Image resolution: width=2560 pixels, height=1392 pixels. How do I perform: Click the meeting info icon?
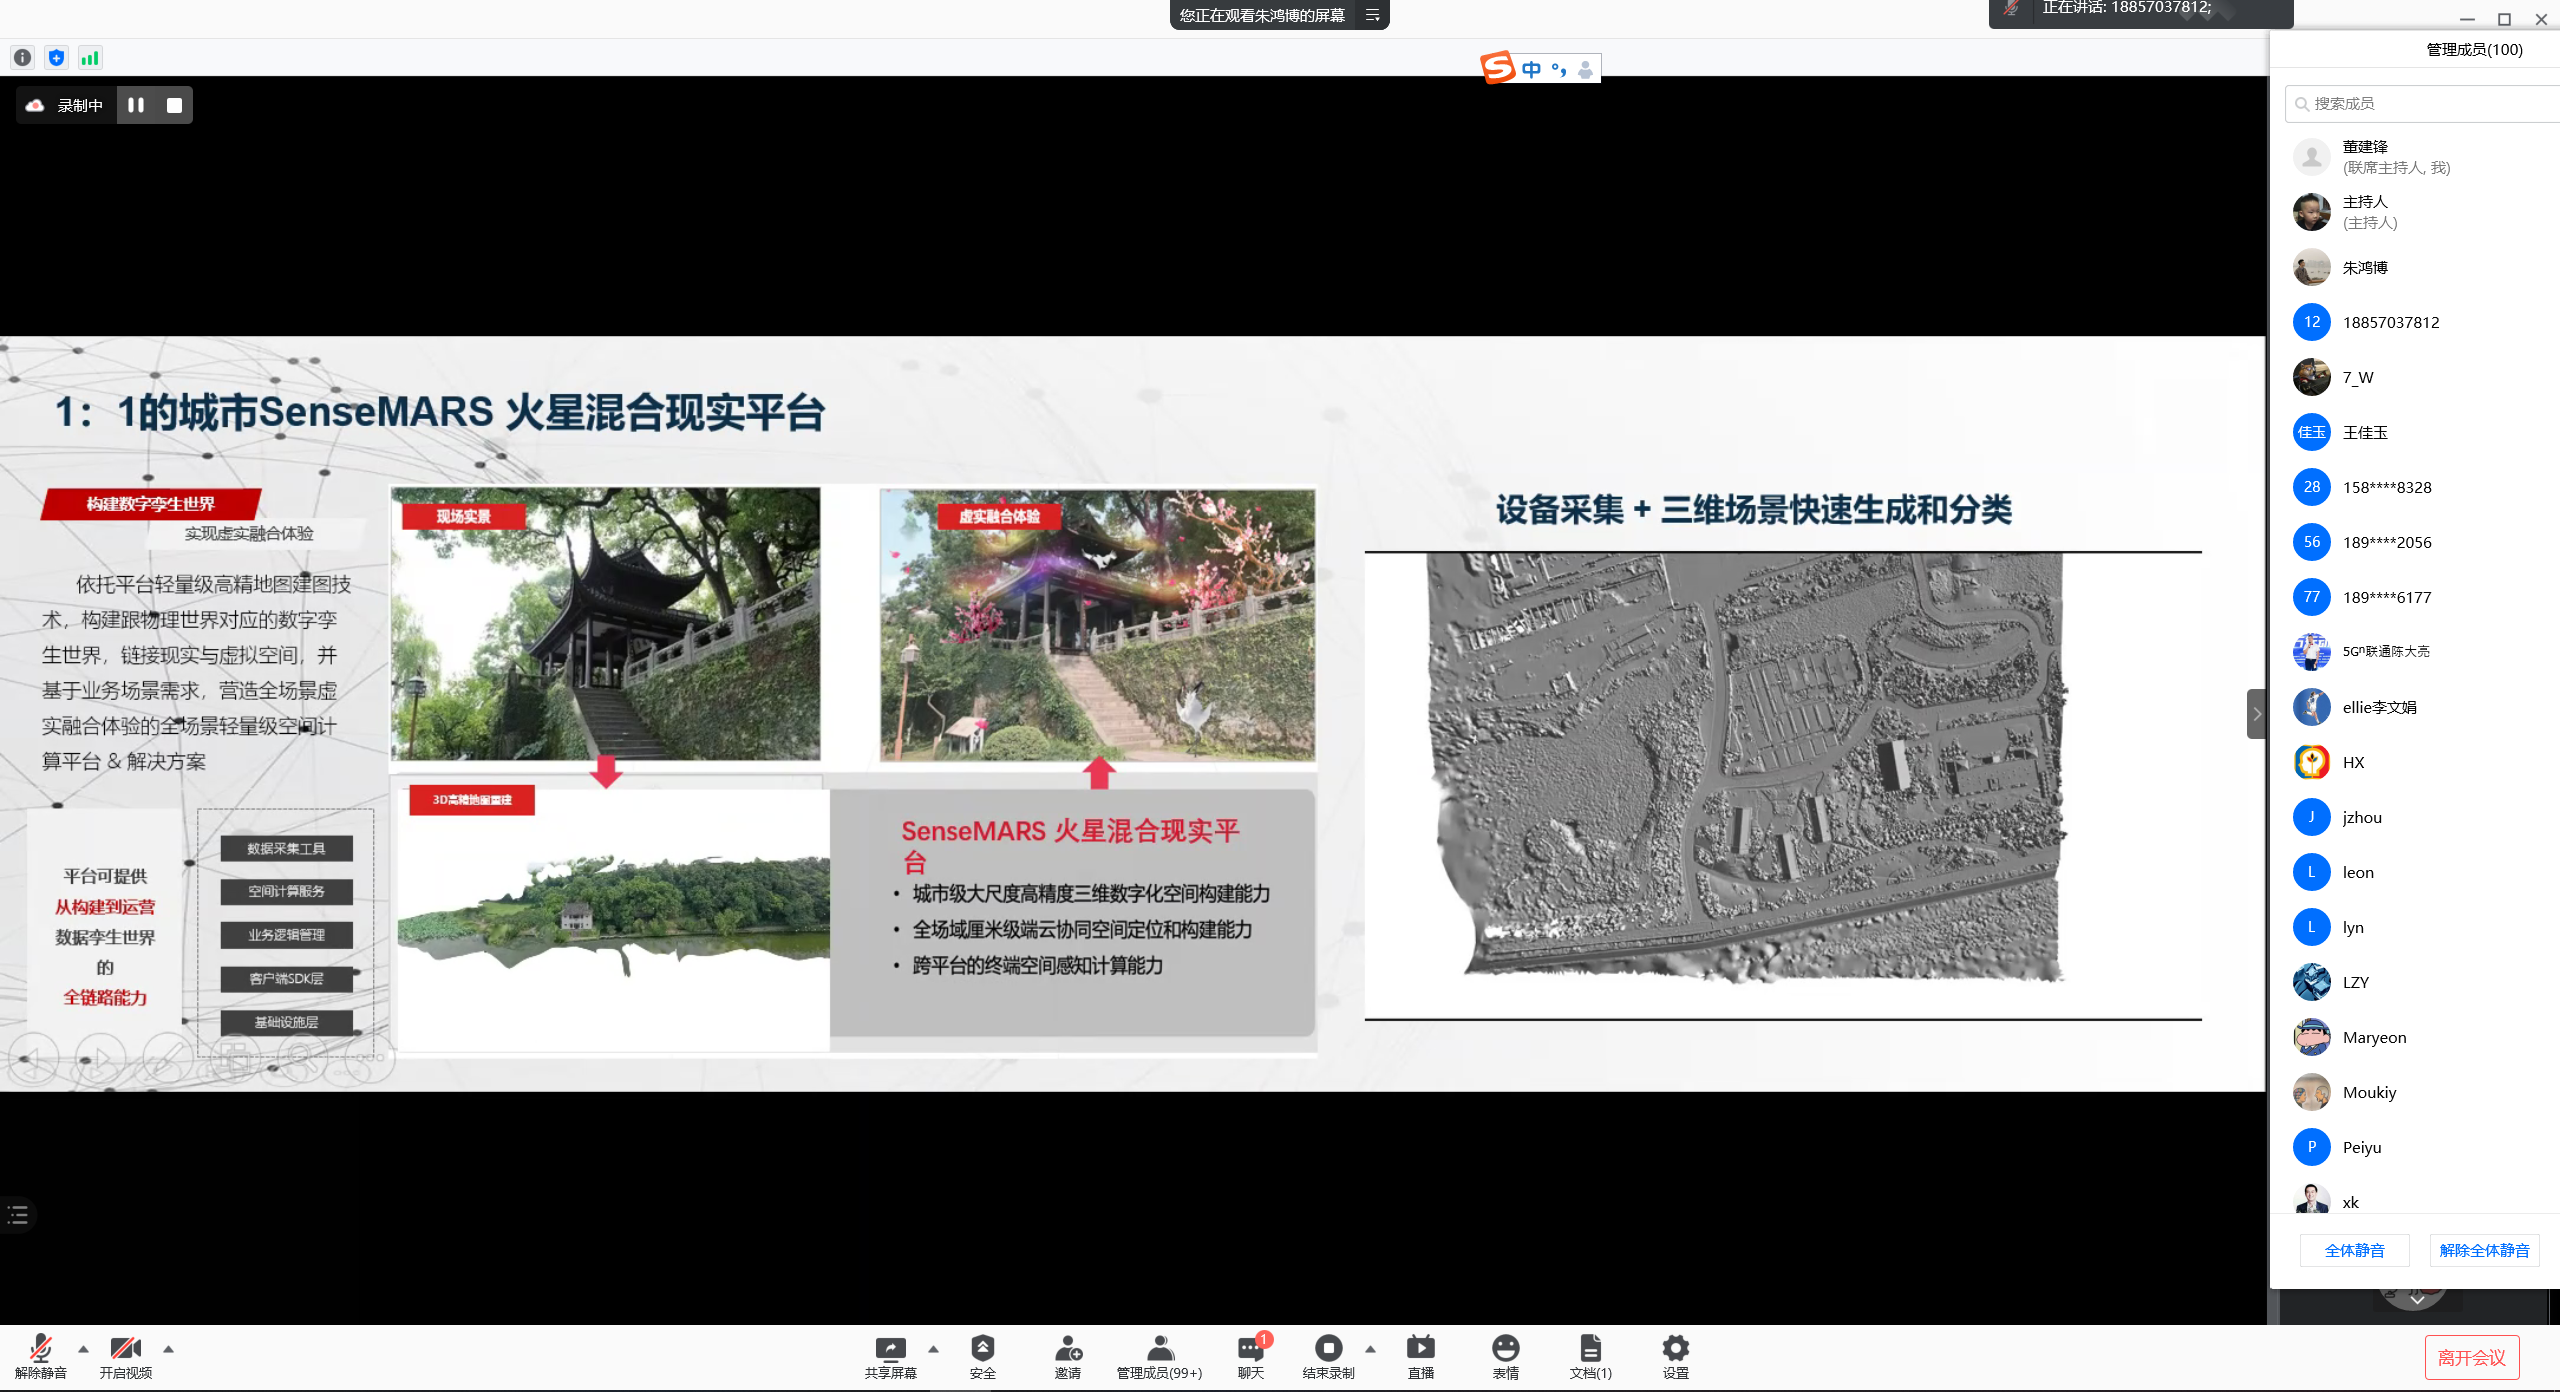tap(23, 58)
